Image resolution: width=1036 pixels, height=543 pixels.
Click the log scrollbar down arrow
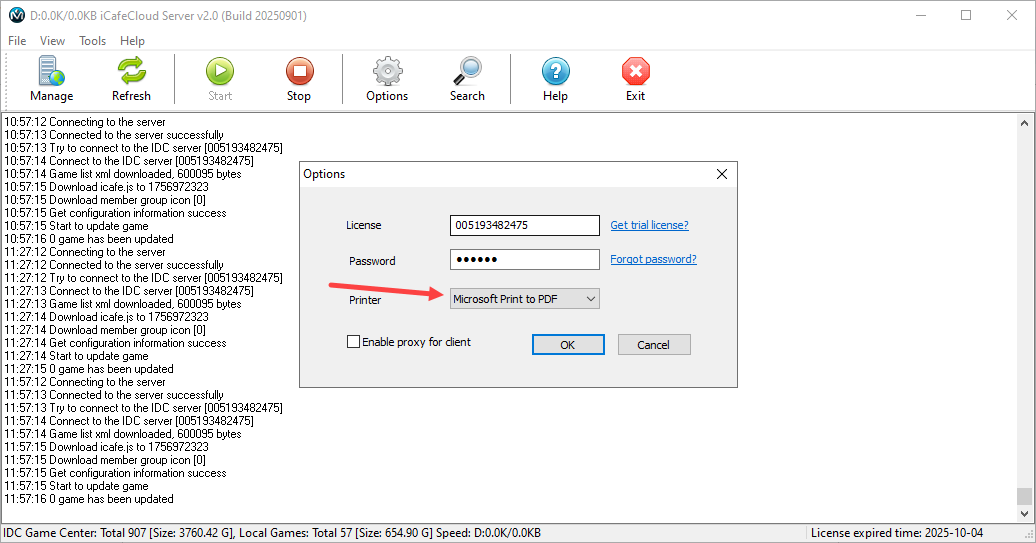1024,513
